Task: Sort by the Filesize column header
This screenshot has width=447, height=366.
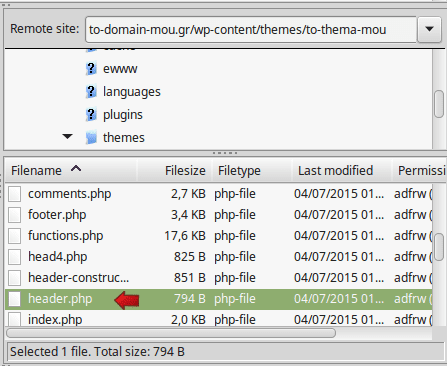Action: (175, 171)
